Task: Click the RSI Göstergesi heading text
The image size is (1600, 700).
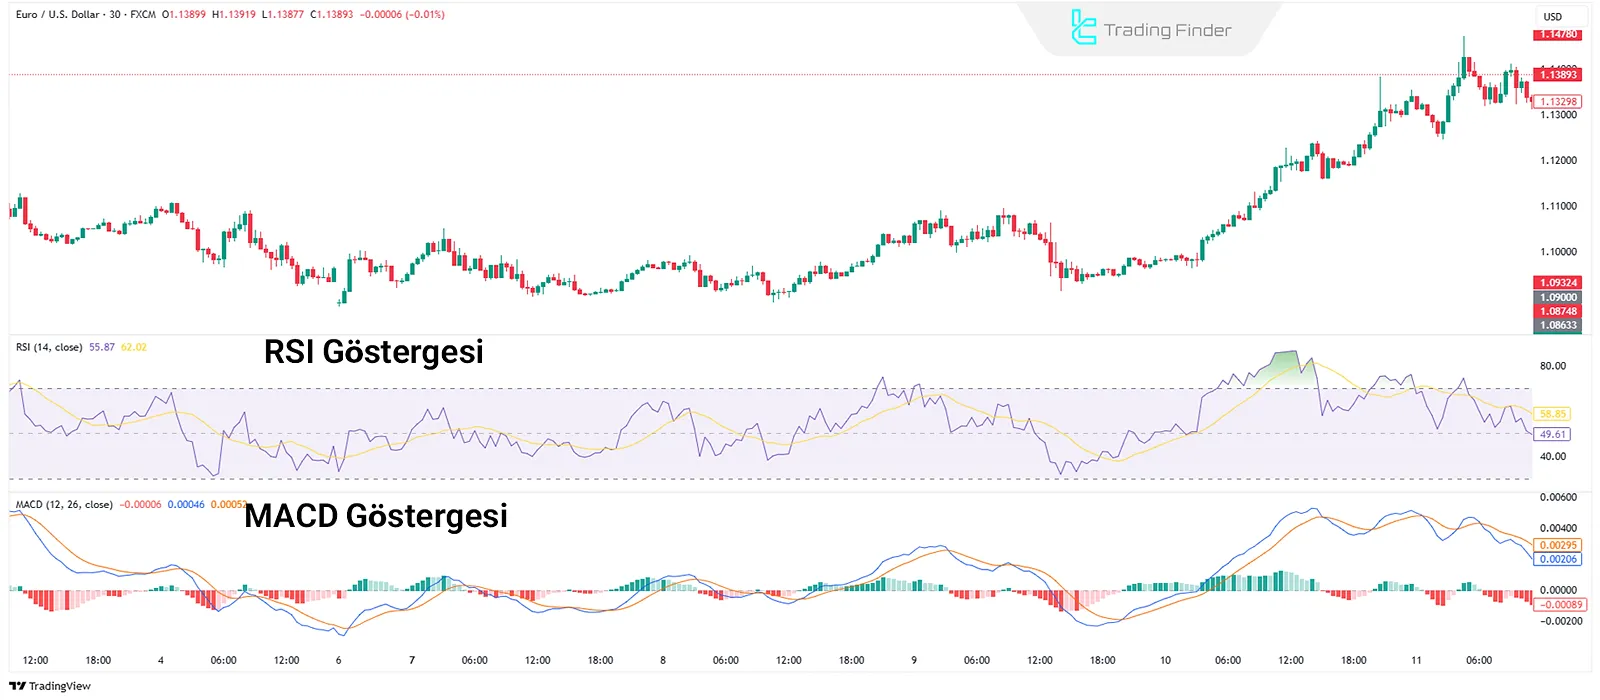Action: pyautogui.click(x=373, y=352)
